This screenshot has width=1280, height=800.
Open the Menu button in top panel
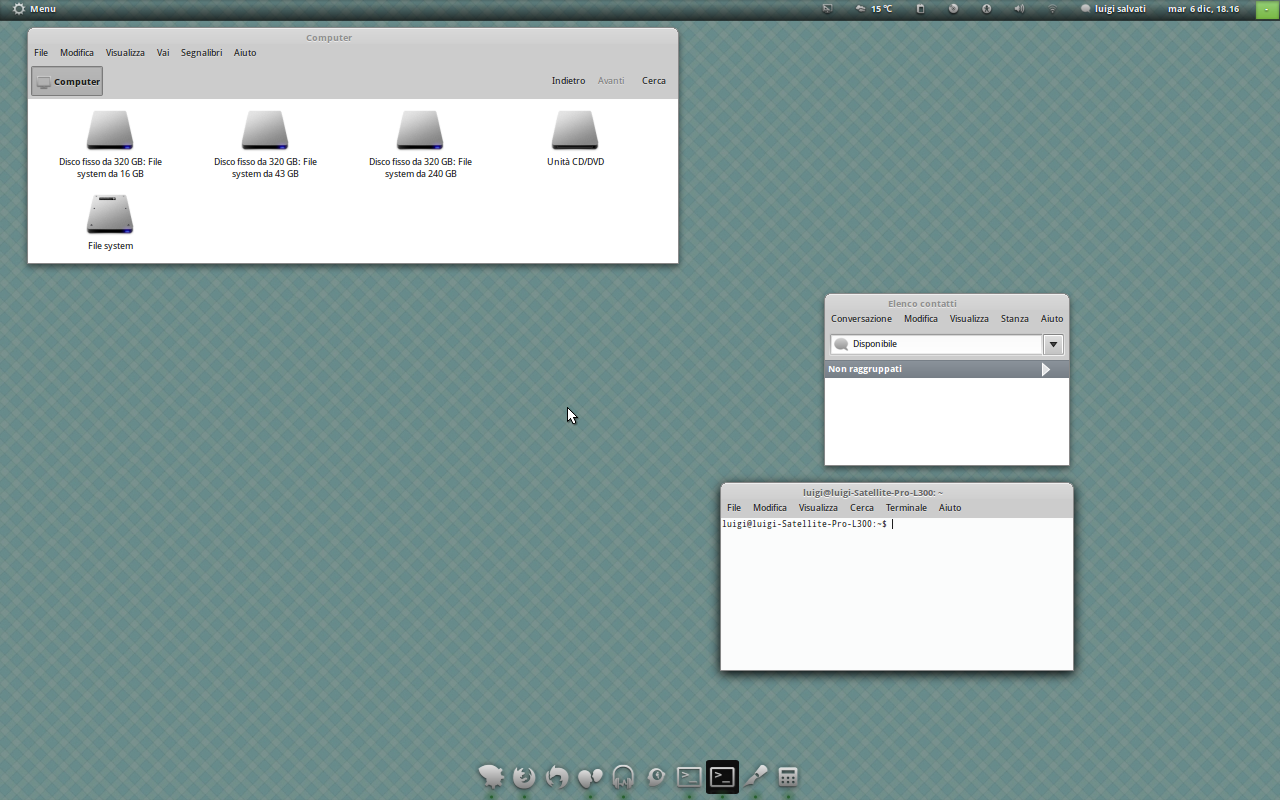(34, 9)
